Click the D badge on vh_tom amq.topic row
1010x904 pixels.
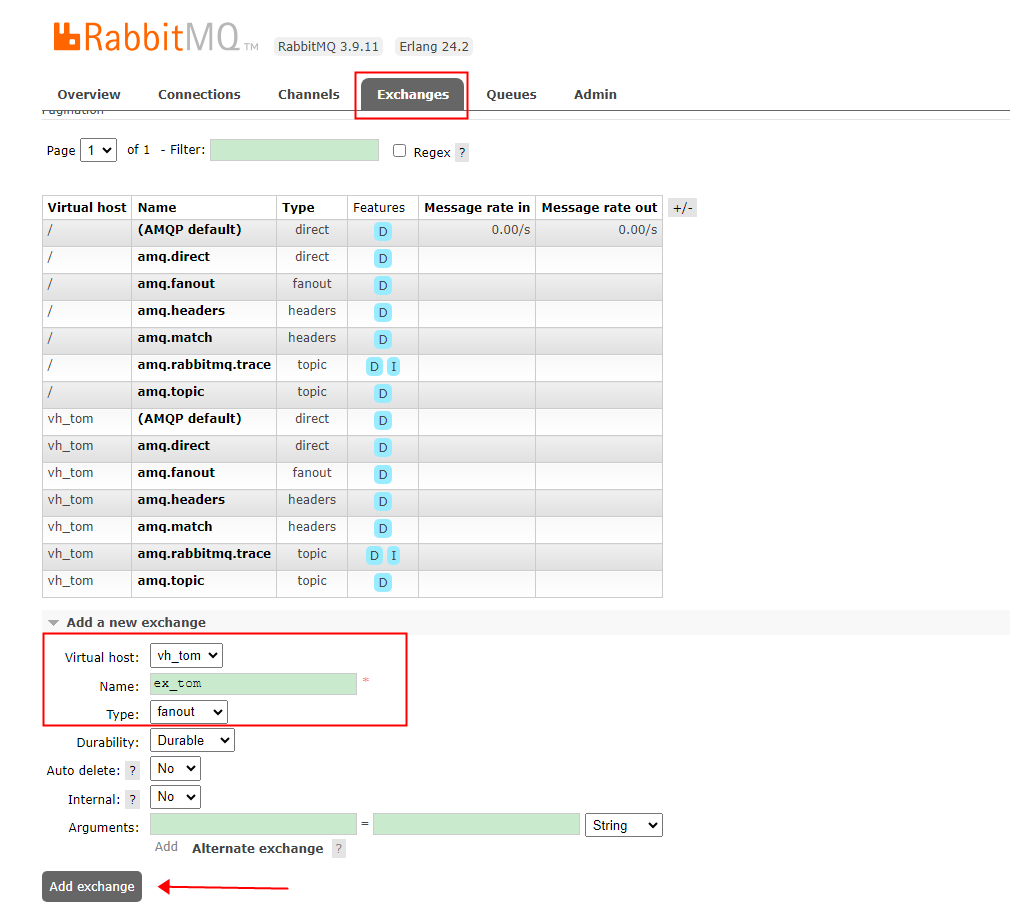(x=383, y=582)
